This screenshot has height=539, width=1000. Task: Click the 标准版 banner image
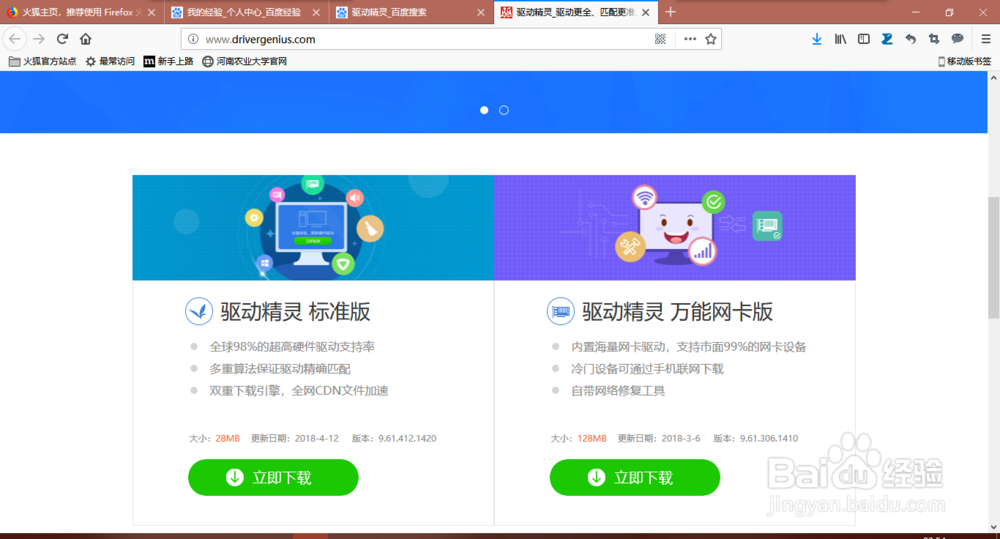(x=313, y=228)
